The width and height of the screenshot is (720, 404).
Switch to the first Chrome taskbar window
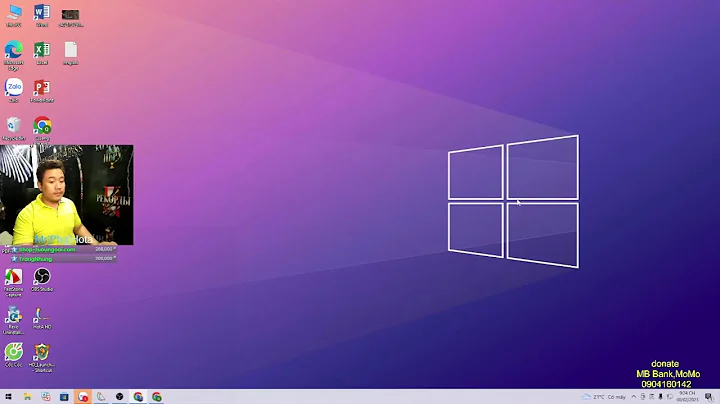[138, 397]
